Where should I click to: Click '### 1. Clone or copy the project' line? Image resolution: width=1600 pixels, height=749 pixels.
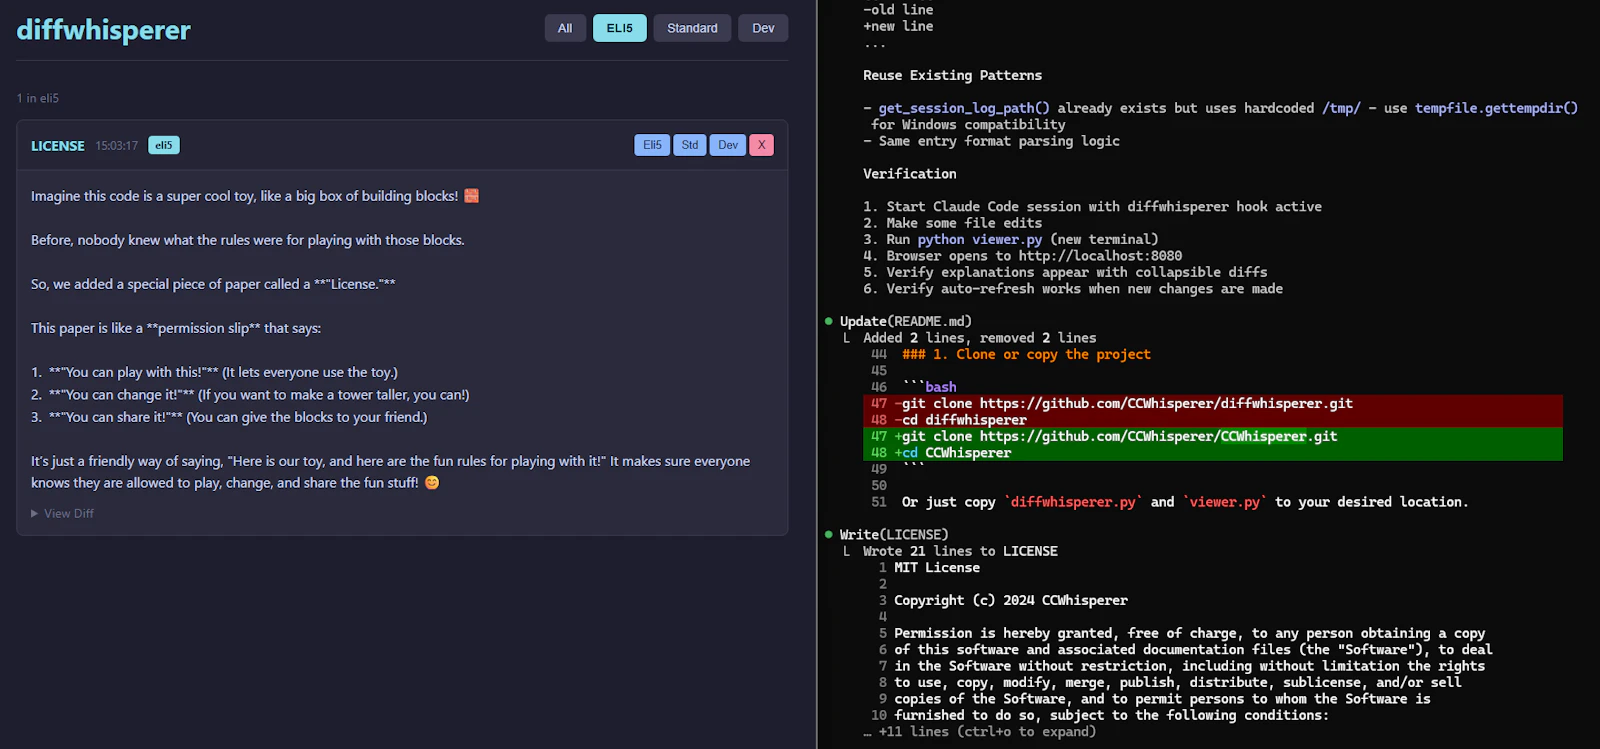point(1026,354)
